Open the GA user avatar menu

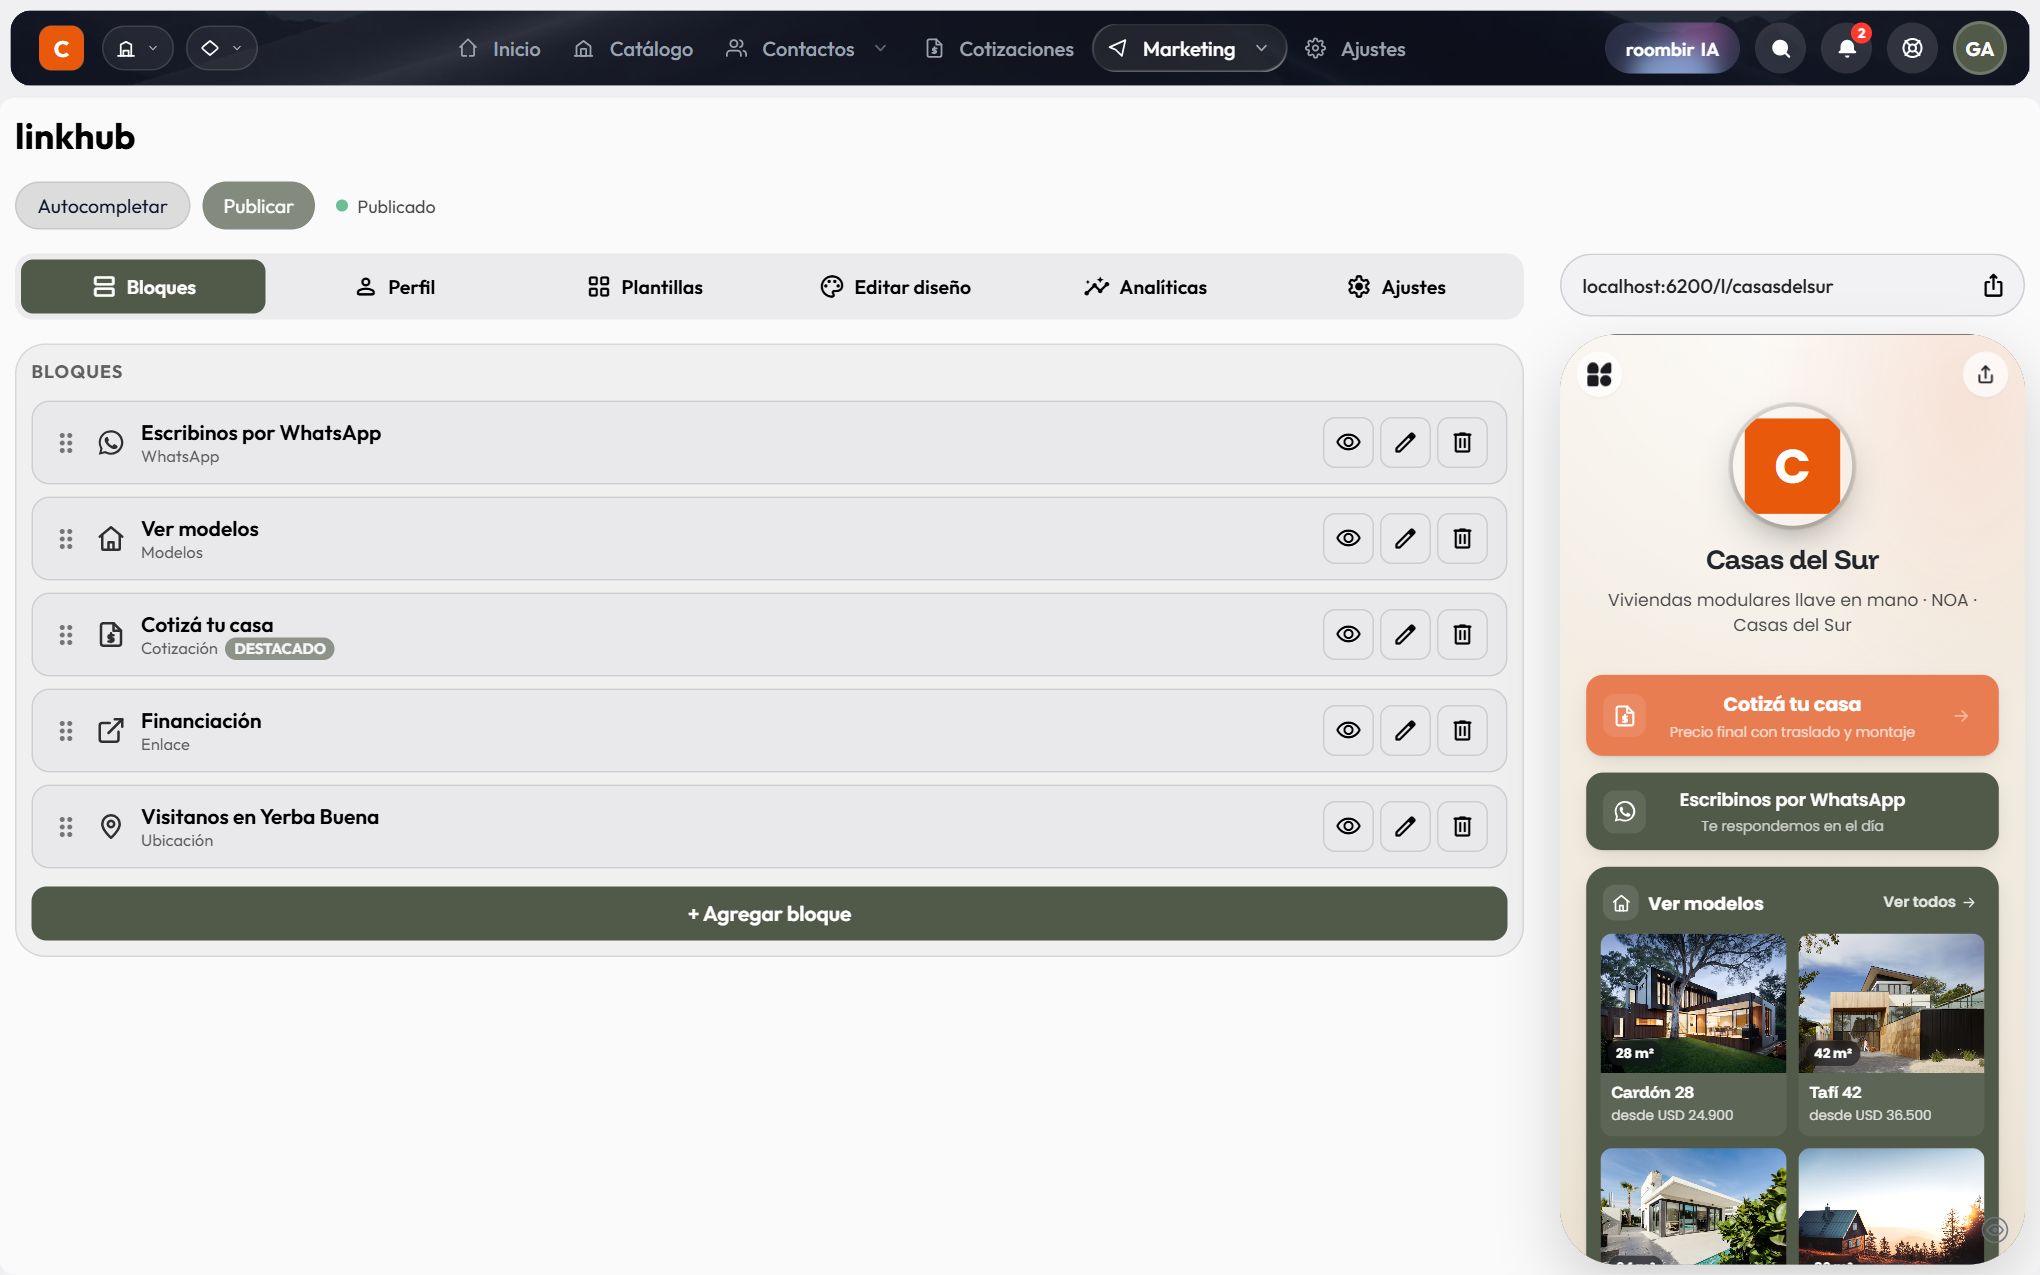click(1979, 48)
